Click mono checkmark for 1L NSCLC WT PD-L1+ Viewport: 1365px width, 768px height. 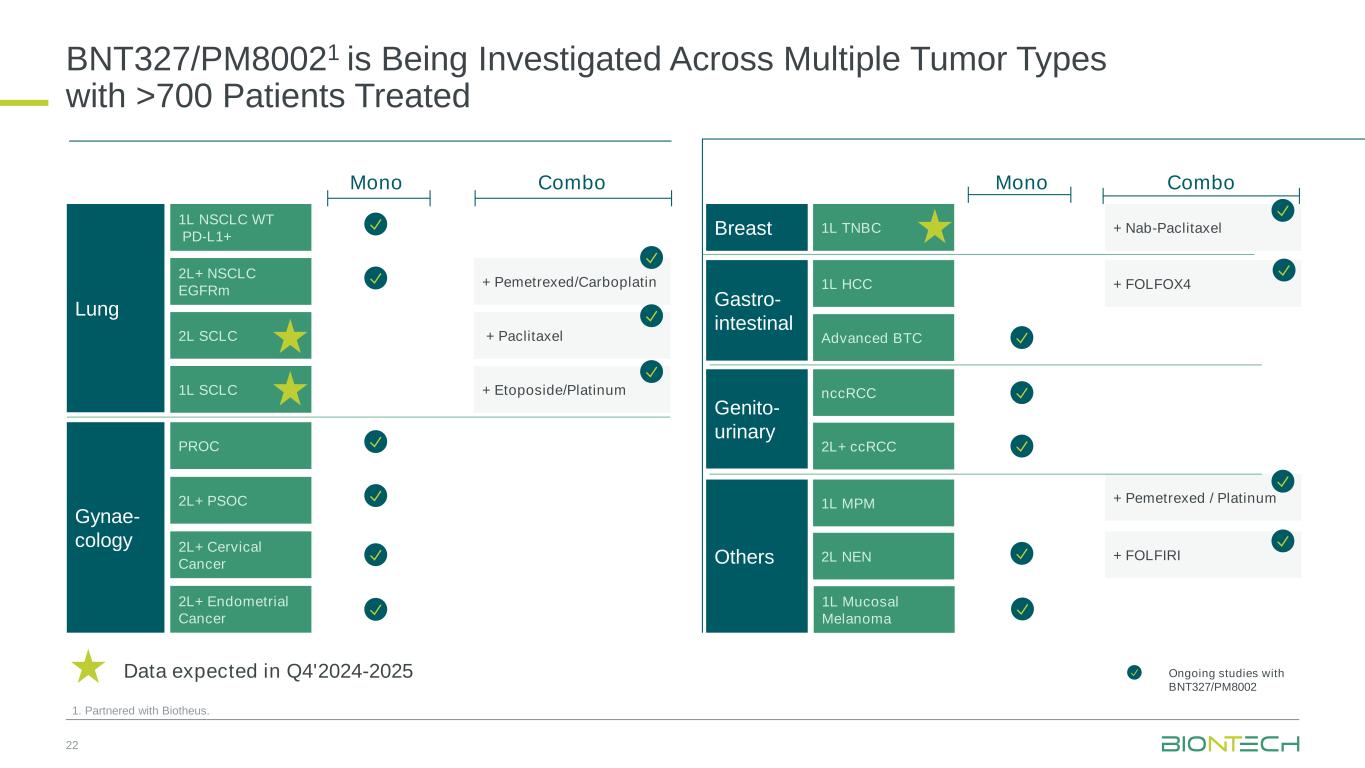375,224
